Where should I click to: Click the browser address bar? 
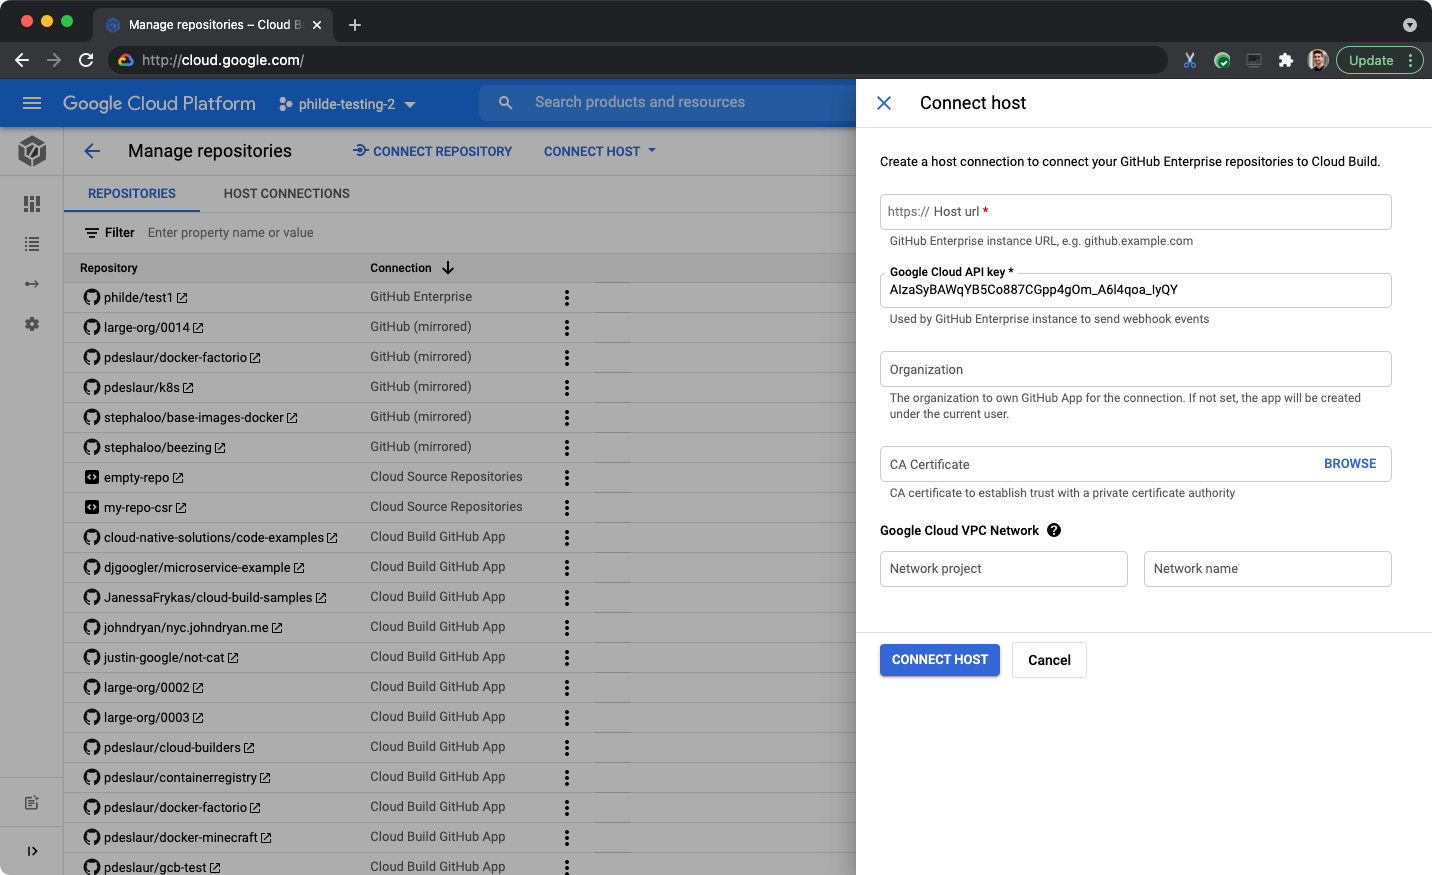click(640, 60)
